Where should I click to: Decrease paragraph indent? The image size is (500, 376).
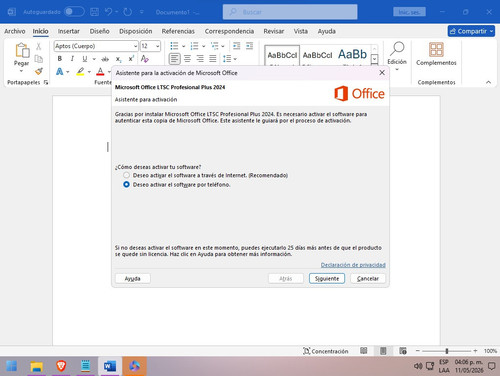tap(236, 46)
